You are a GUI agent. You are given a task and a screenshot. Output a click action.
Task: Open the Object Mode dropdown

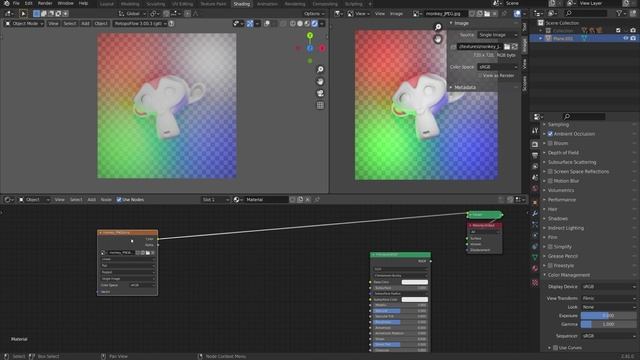[24, 24]
